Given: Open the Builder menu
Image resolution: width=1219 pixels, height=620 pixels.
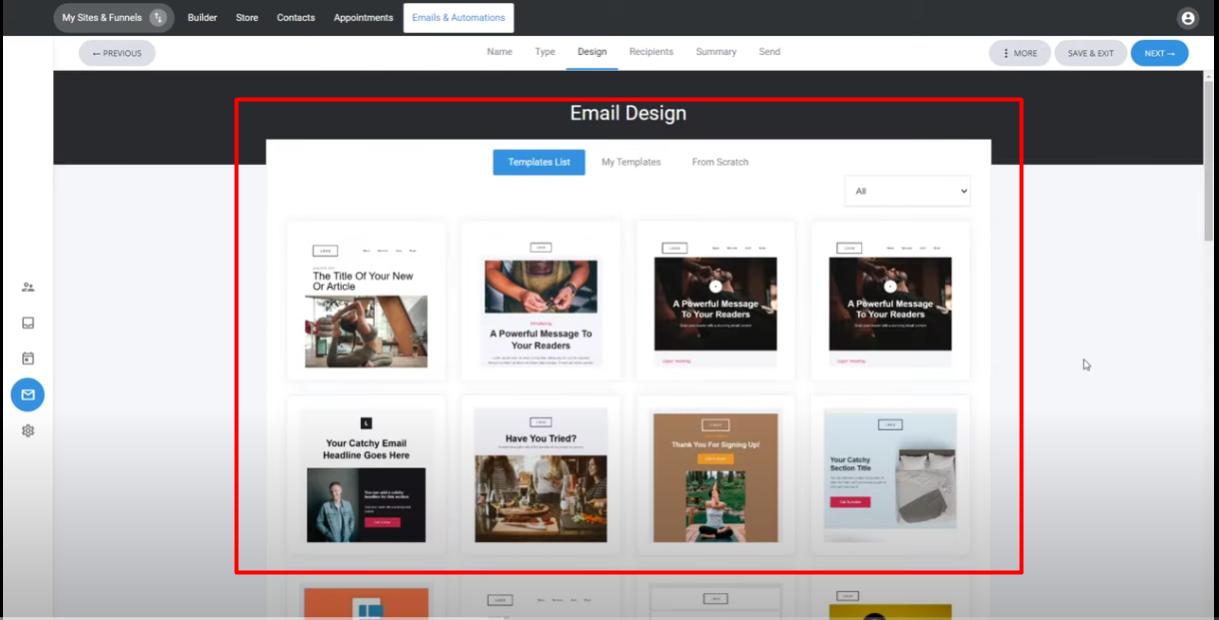Looking at the screenshot, I should tap(202, 18).
